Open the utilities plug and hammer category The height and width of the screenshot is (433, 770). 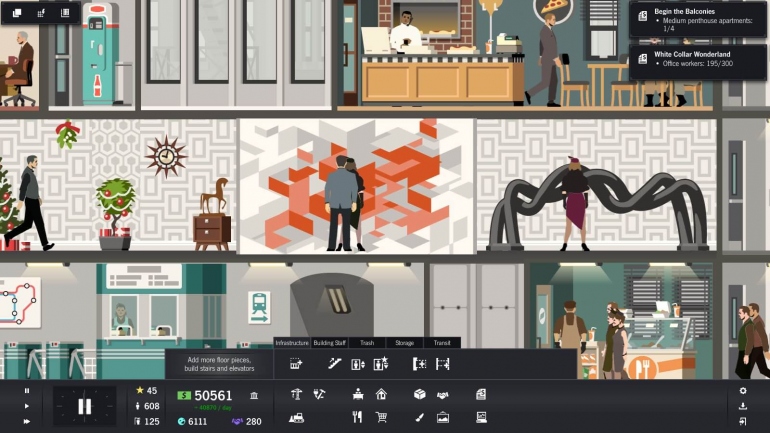[319, 394]
